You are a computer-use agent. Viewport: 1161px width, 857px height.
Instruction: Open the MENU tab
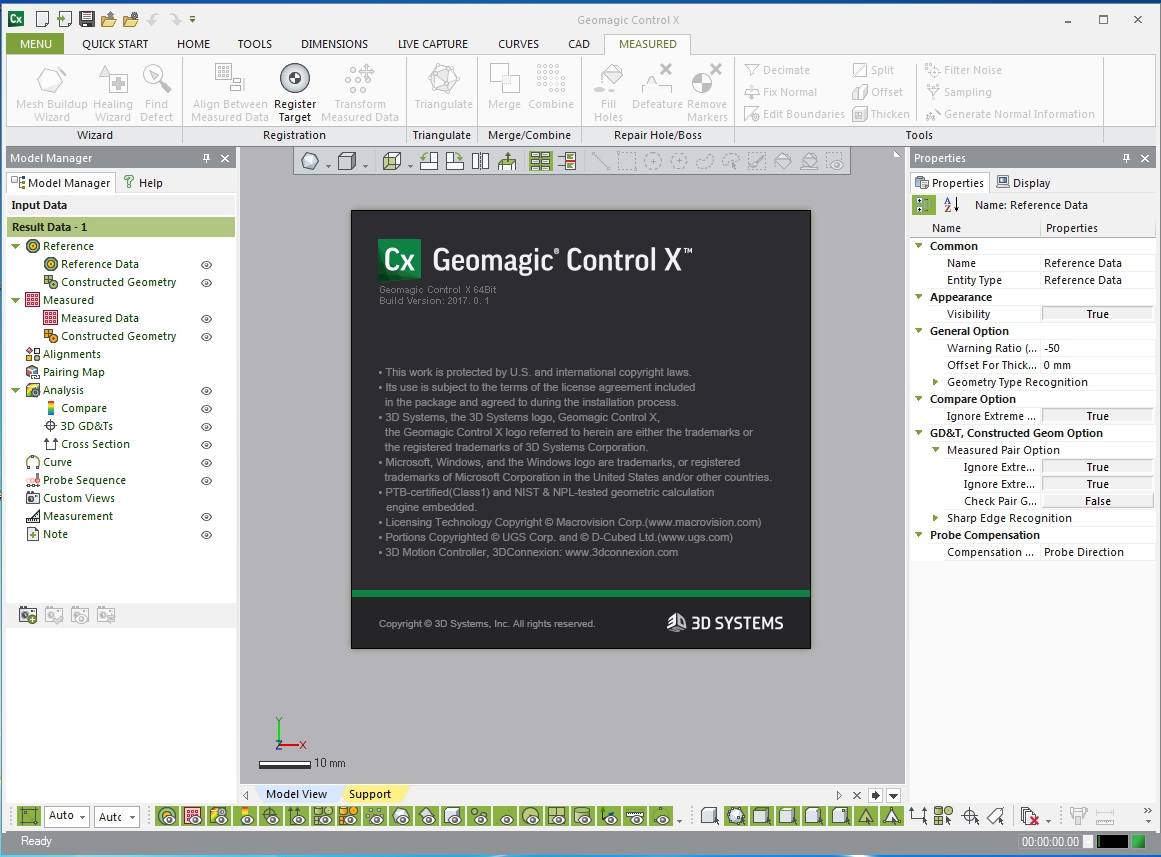[x=36, y=44]
